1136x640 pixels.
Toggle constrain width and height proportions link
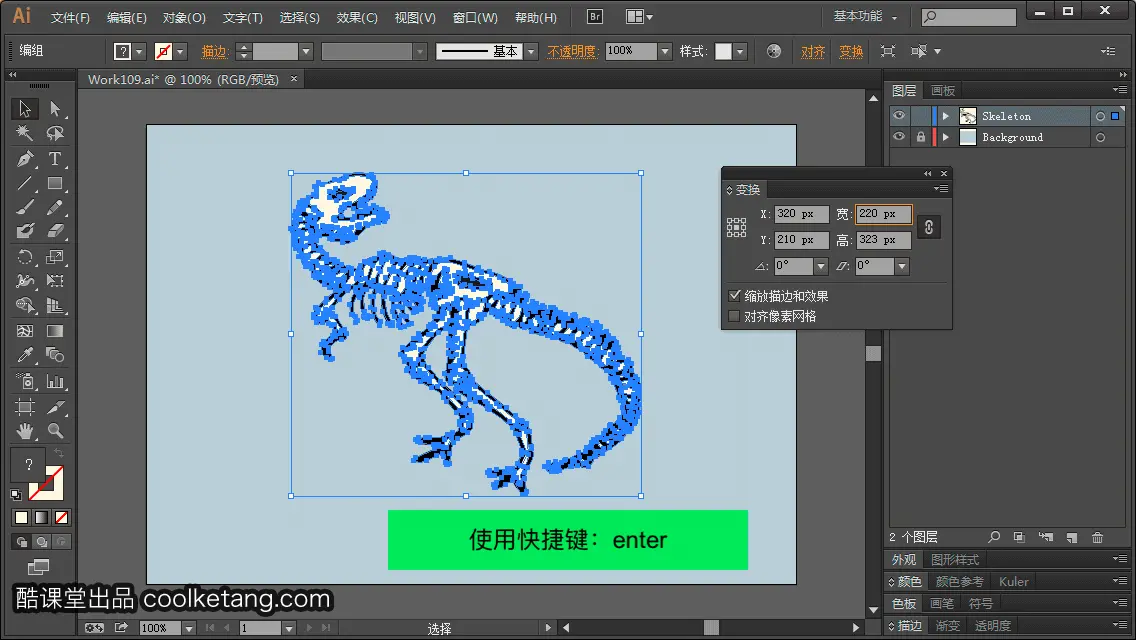point(929,227)
